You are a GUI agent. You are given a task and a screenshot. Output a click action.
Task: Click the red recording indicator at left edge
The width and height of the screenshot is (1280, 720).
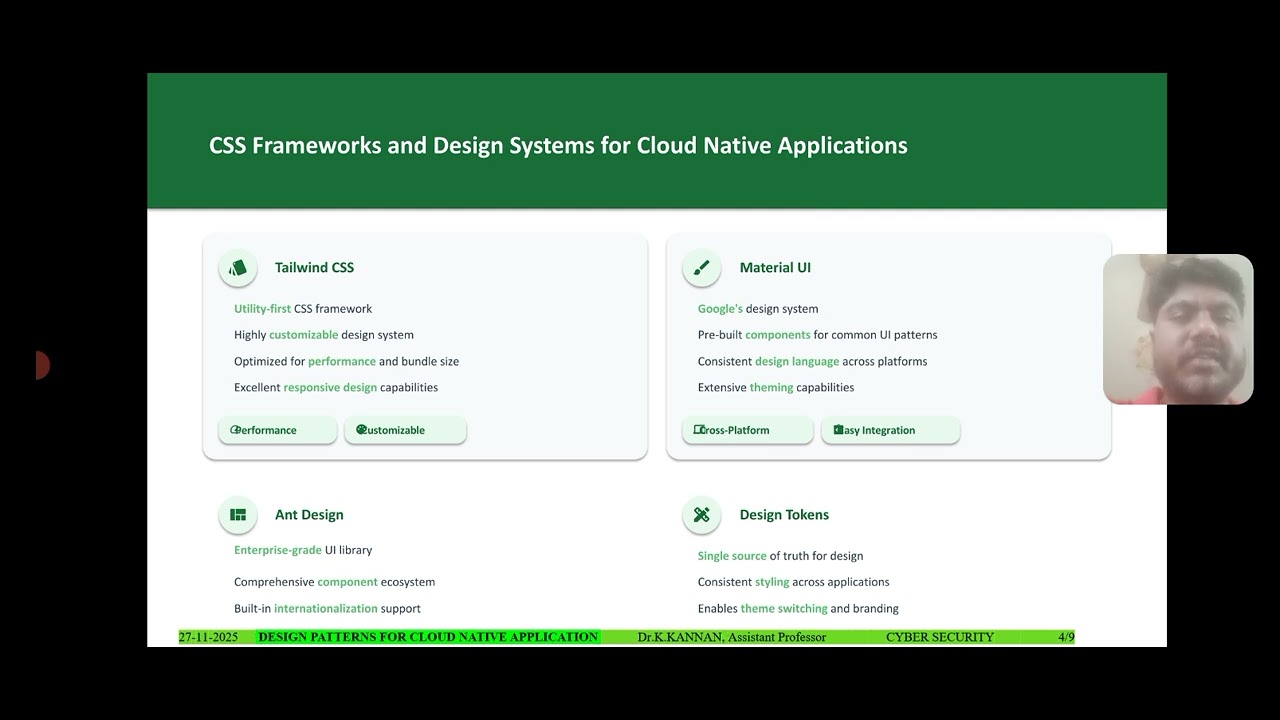coord(42,365)
